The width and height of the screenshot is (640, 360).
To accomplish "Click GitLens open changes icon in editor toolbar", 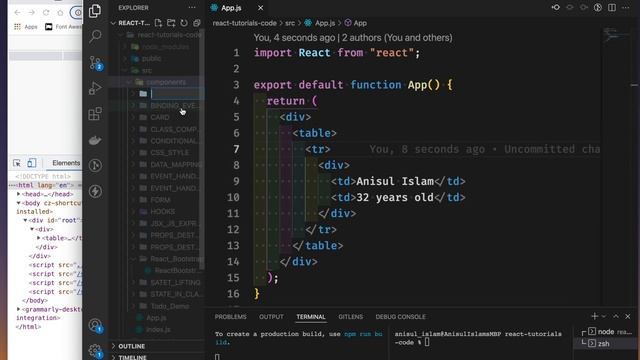I will [556, 7].
